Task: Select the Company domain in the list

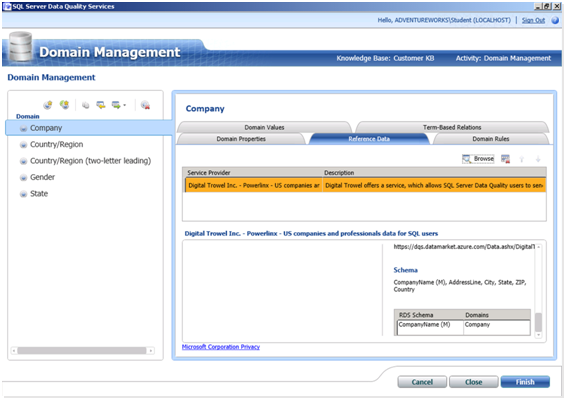Action: click(89, 128)
